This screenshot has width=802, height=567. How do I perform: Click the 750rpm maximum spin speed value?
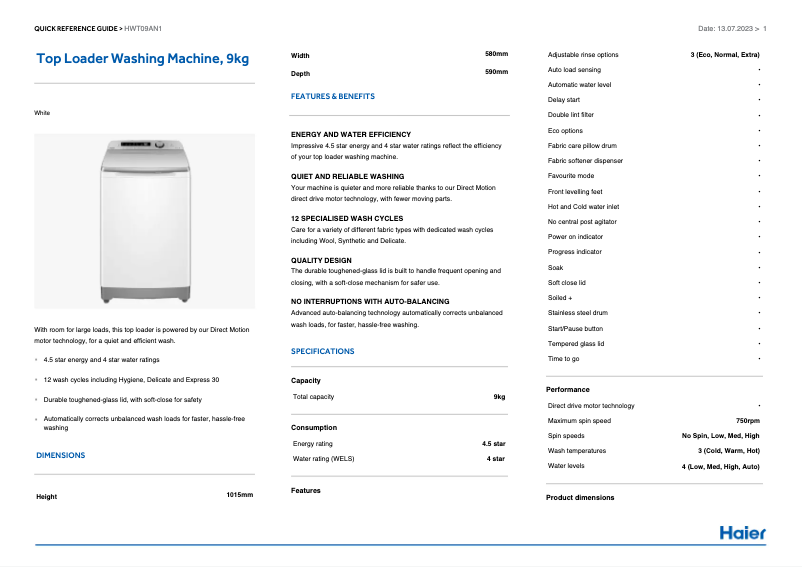click(747, 421)
